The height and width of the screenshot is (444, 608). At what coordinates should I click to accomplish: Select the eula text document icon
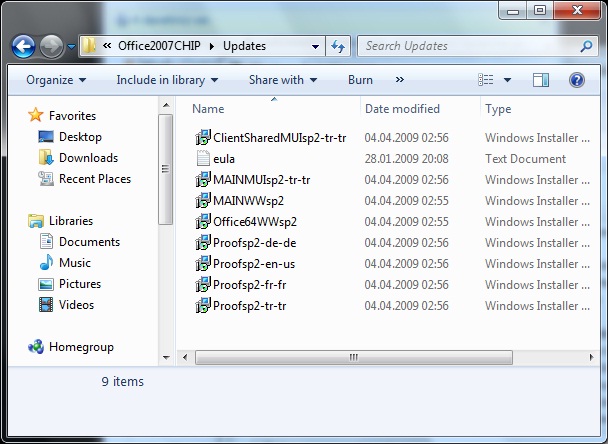pos(203,159)
